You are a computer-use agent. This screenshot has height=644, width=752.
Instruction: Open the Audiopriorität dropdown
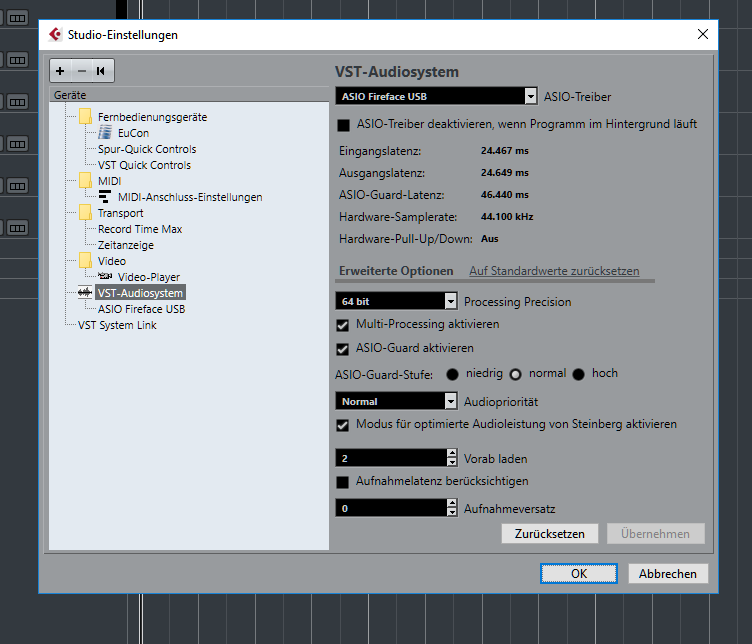pyautogui.click(x=450, y=401)
